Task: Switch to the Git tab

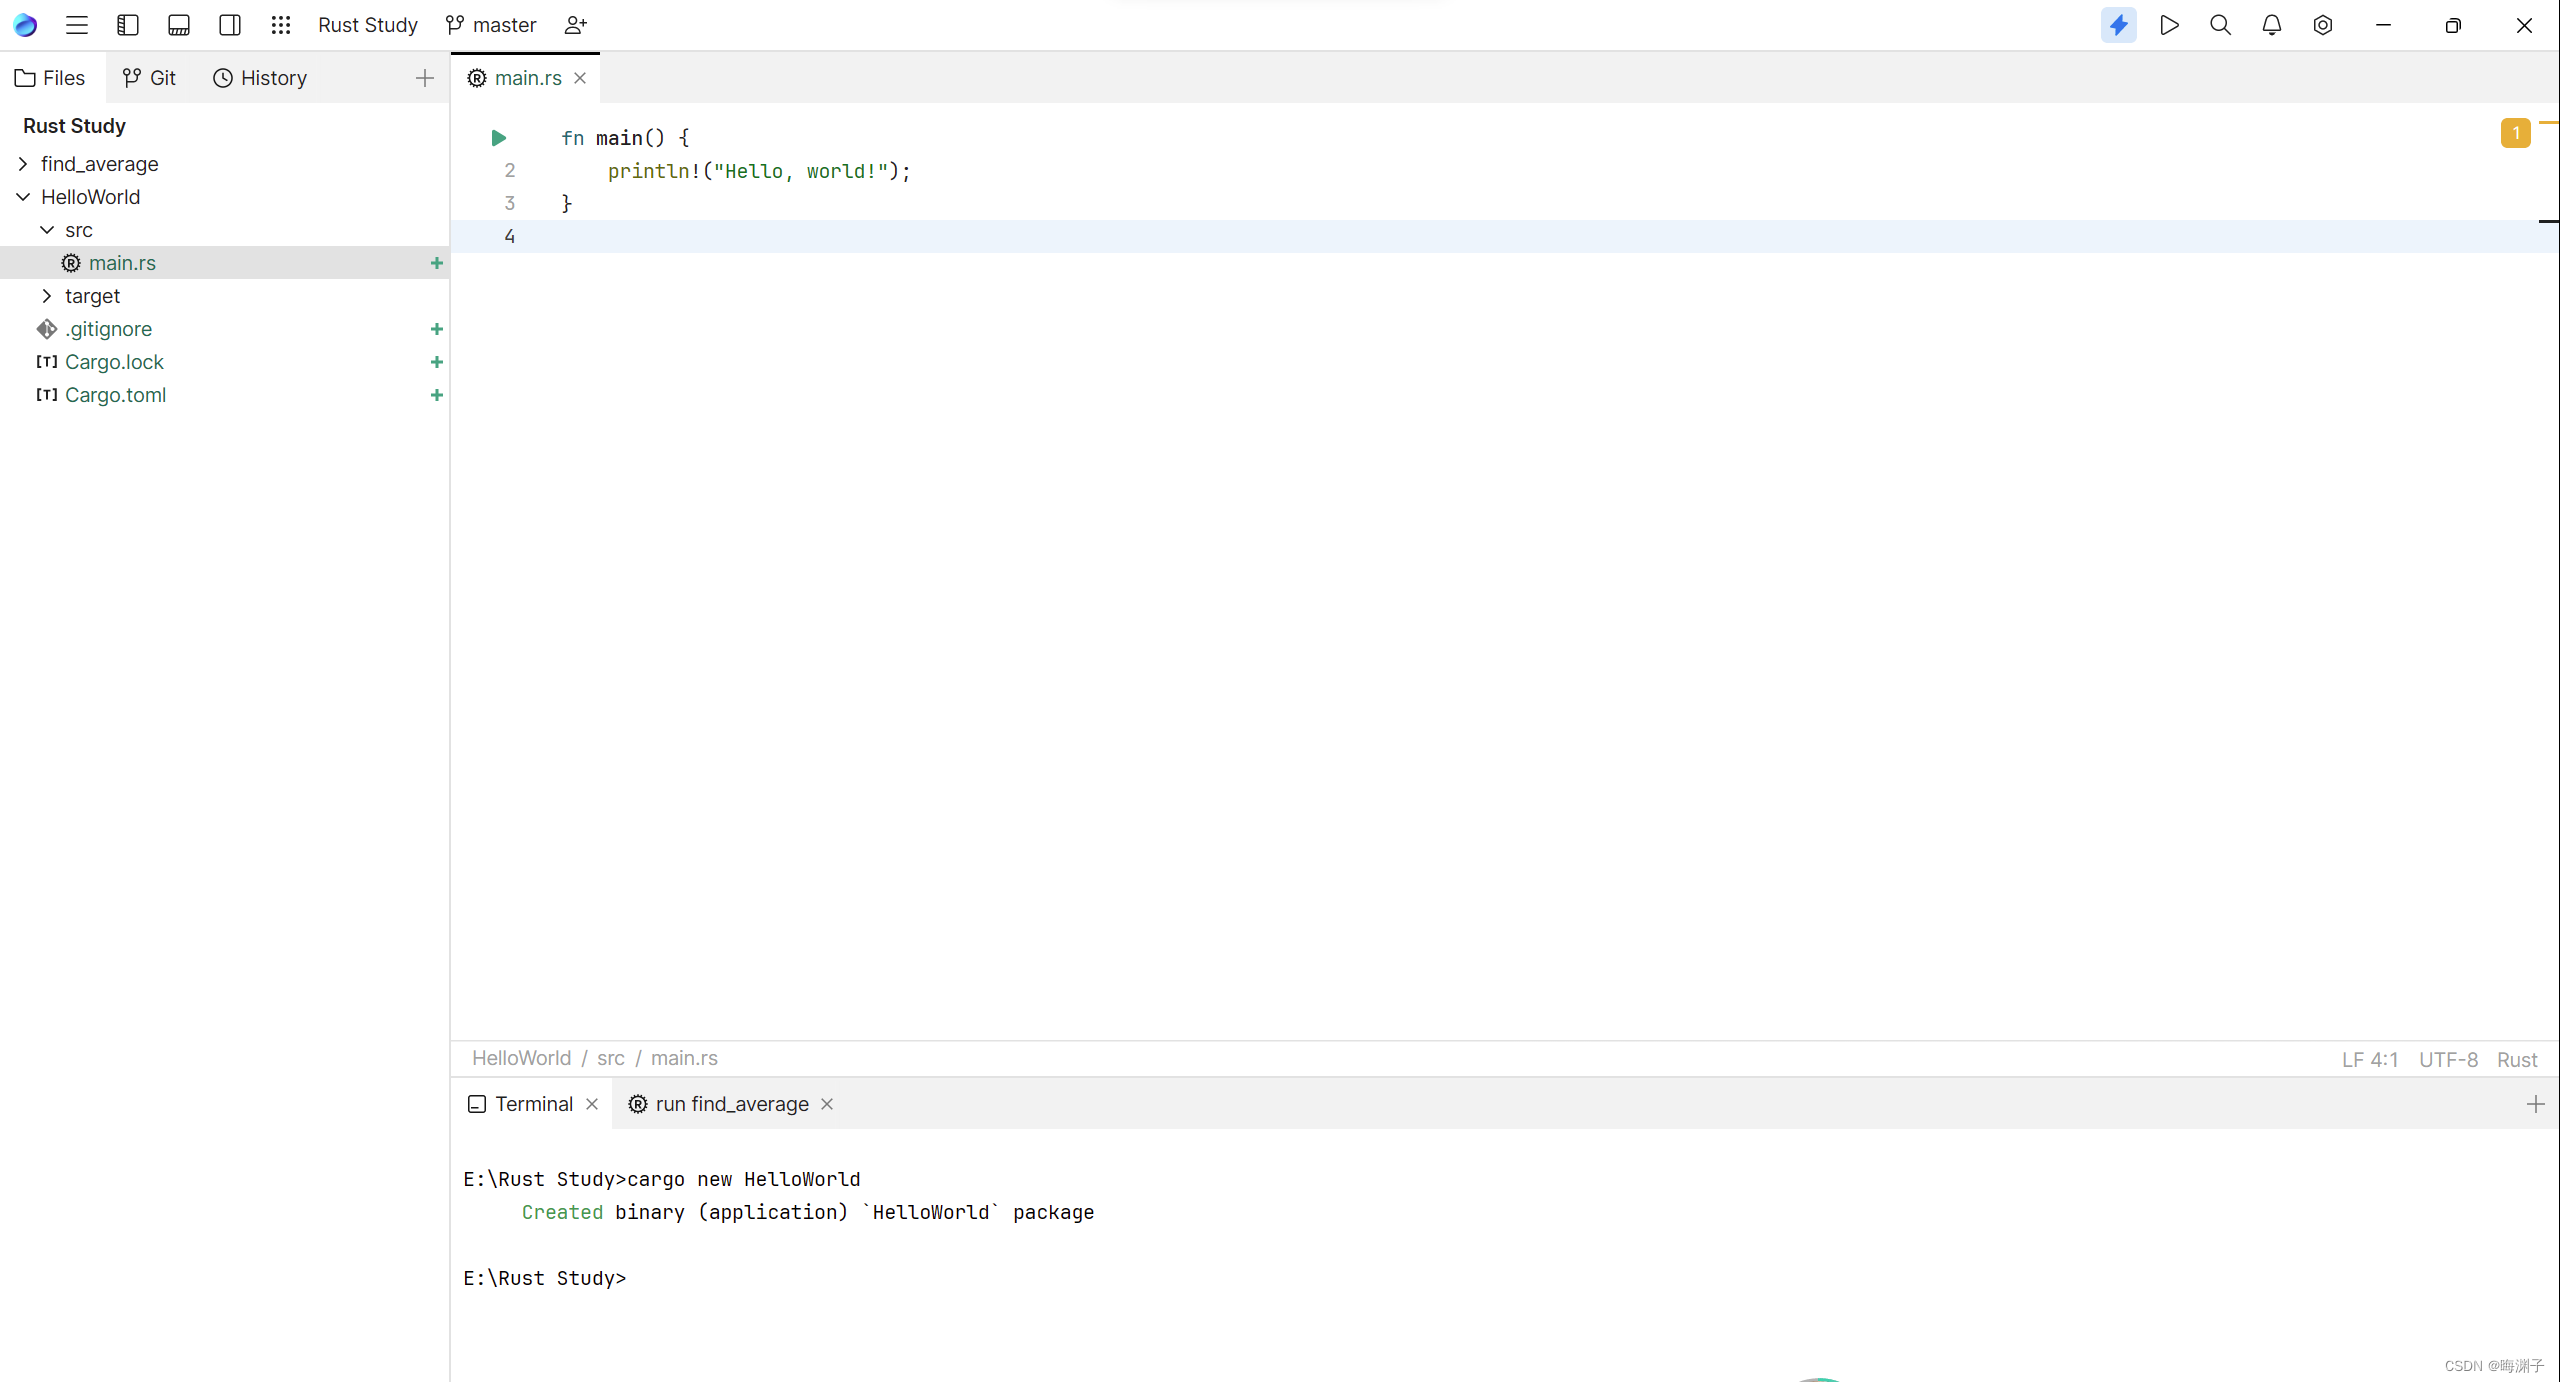Action: (x=150, y=78)
